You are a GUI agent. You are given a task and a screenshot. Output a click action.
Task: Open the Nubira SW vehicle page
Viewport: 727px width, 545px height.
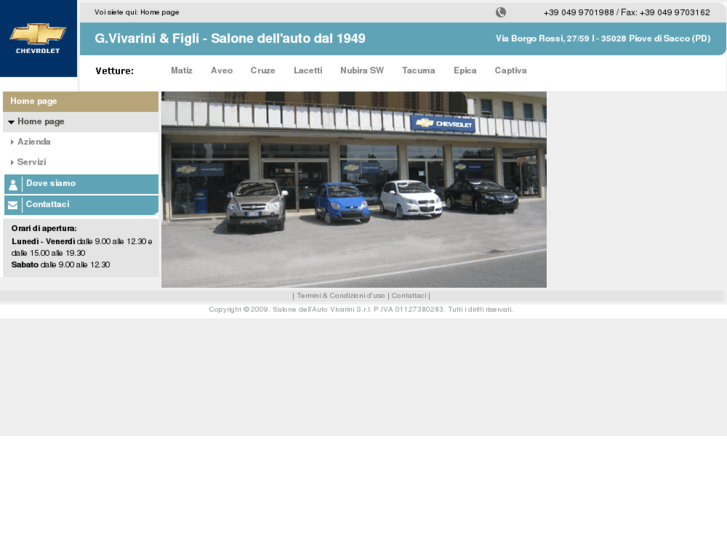pos(362,71)
